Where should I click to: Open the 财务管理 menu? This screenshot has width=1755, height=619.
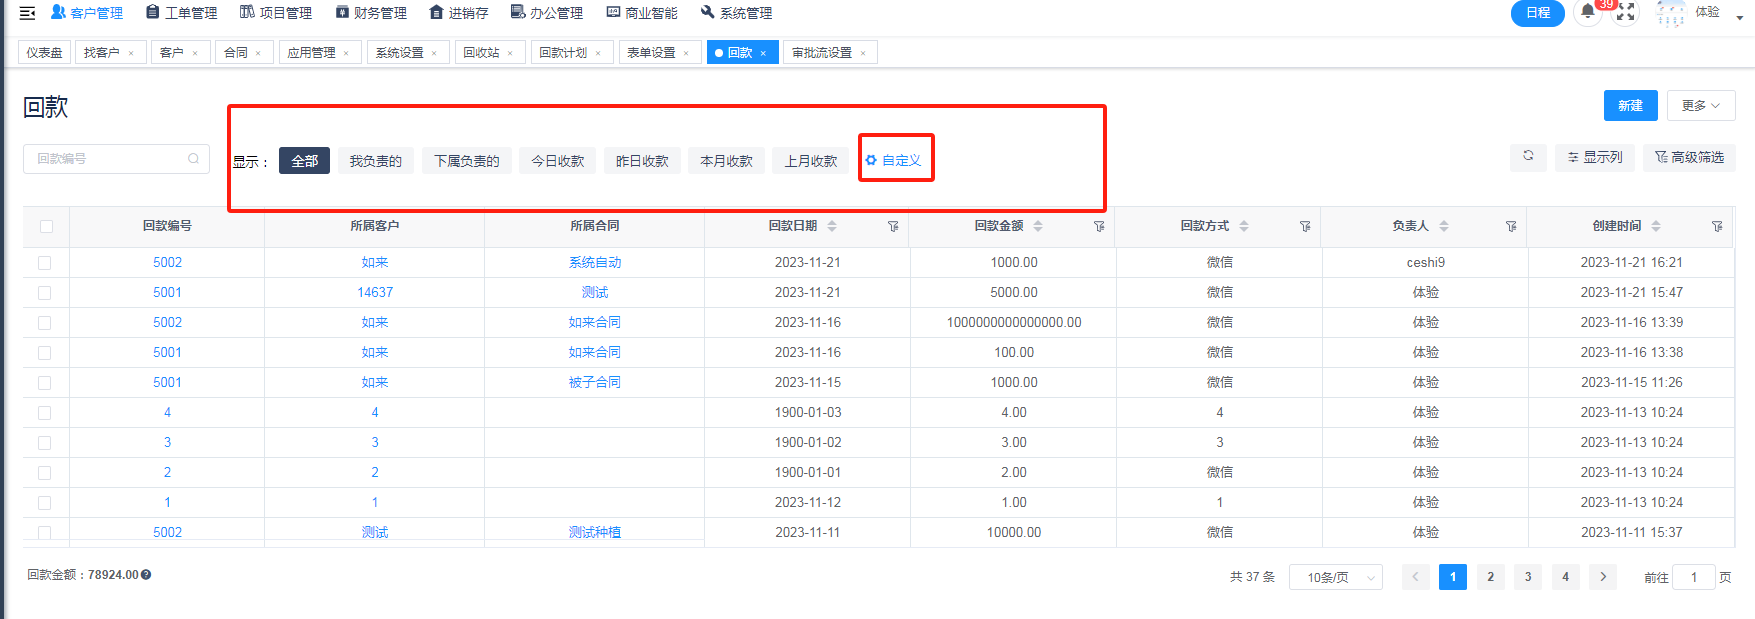371,13
